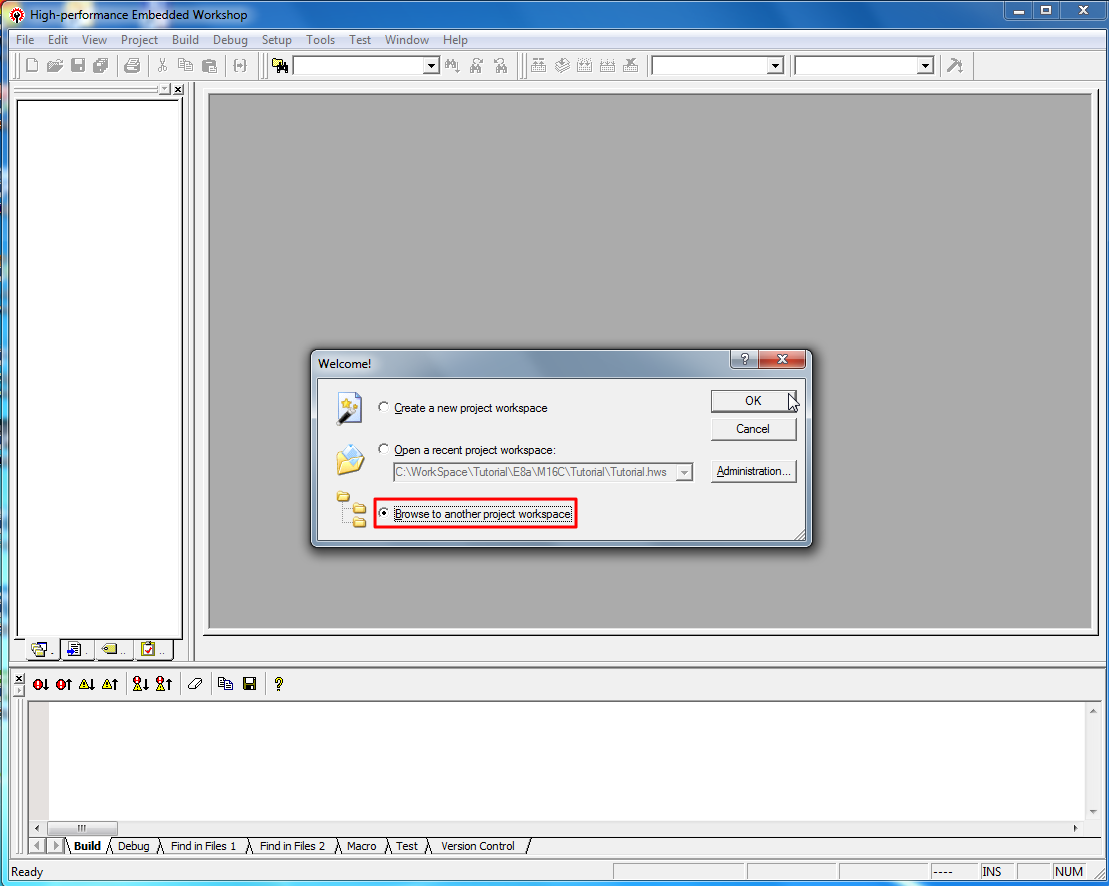Click the Welcome dialog help question button
1109x886 pixels.
click(x=744, y=359)
